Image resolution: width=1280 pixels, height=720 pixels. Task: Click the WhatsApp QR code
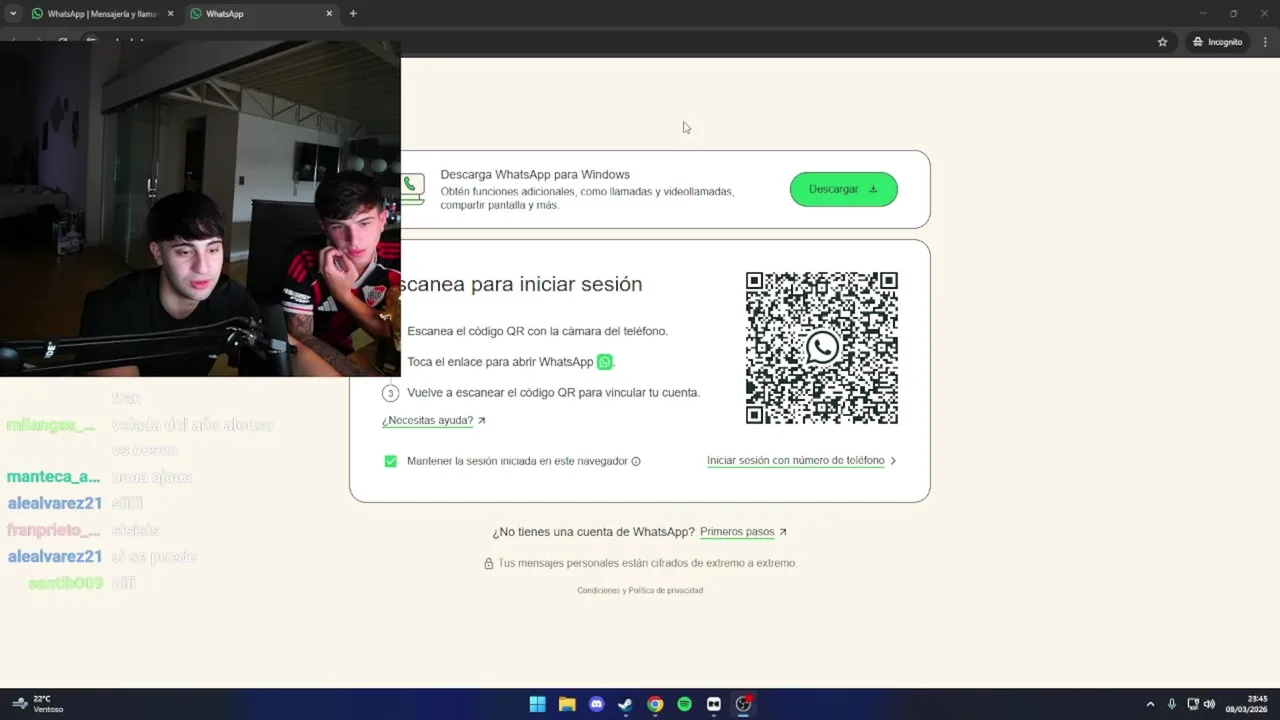pos(822,348)
